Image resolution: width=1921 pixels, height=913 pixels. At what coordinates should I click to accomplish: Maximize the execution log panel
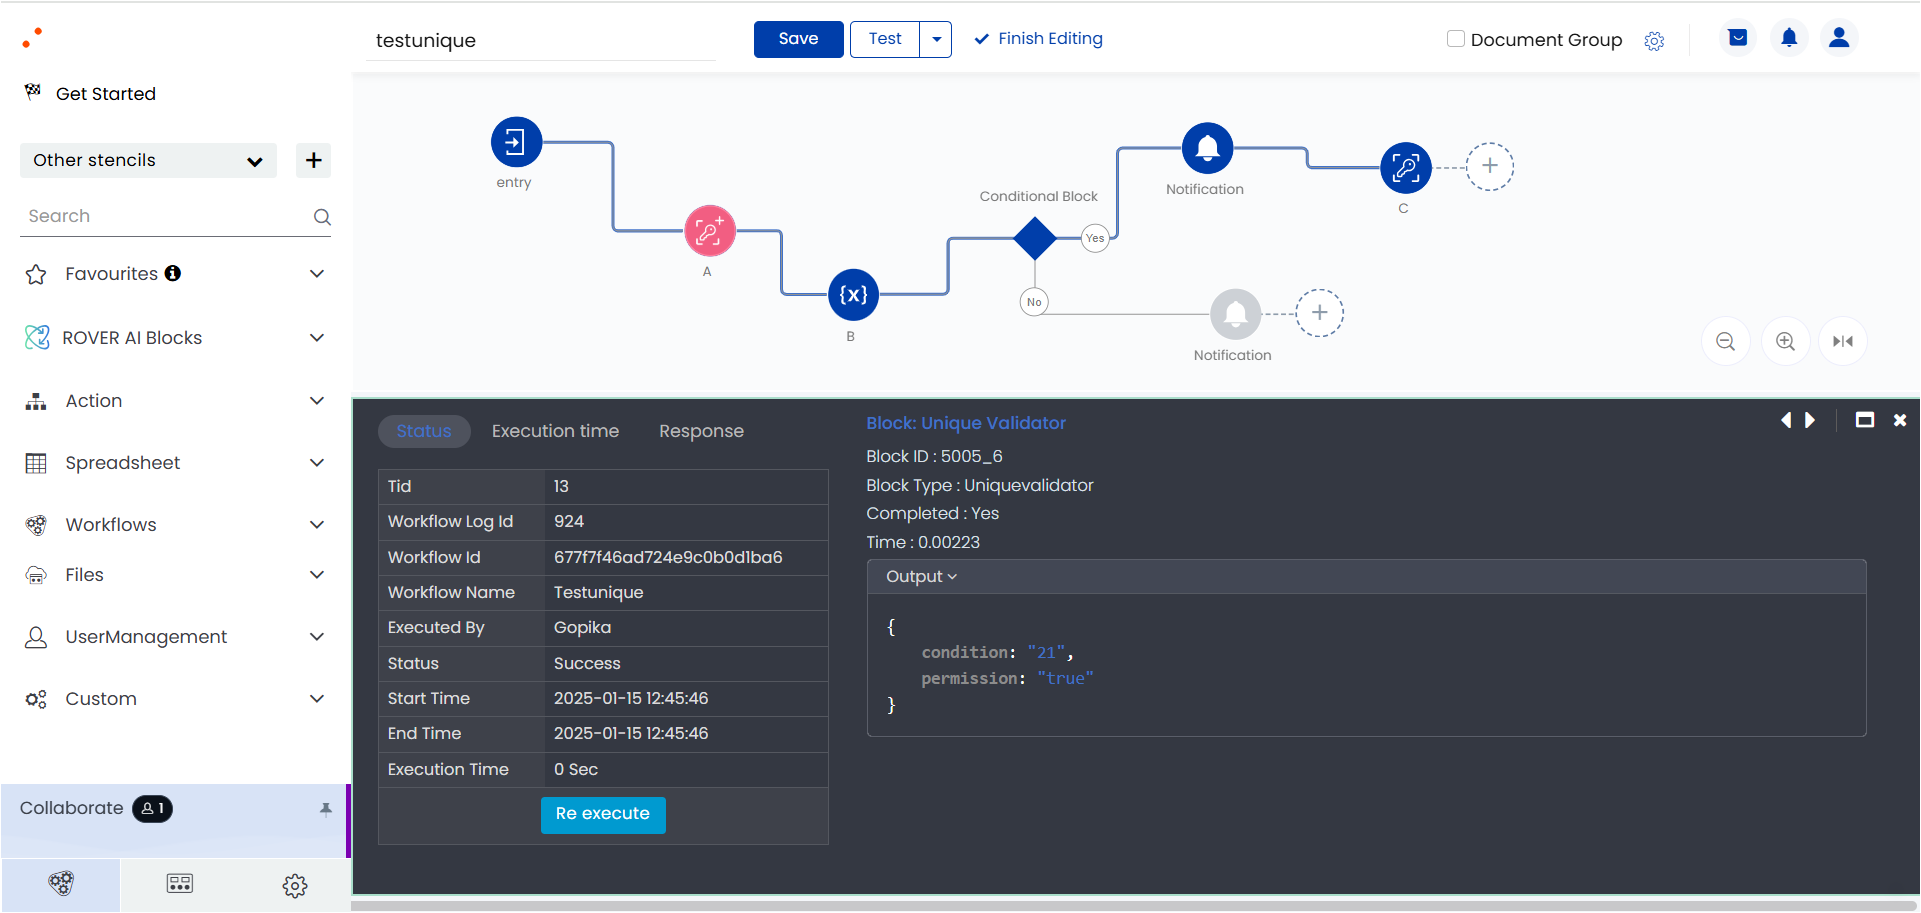[x=1865, y=420]
